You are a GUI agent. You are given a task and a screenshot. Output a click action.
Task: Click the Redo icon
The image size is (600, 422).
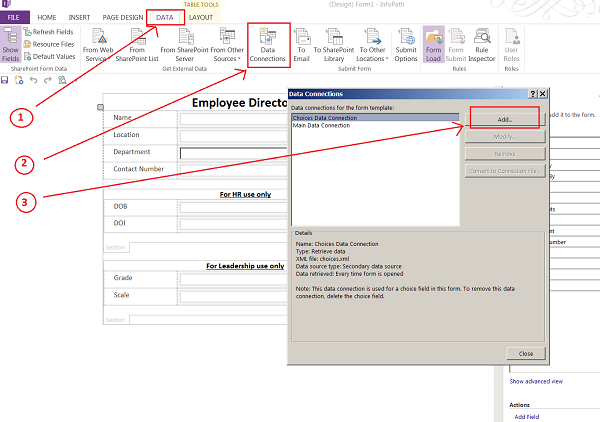pyautogui.click(x=48, y=80)
